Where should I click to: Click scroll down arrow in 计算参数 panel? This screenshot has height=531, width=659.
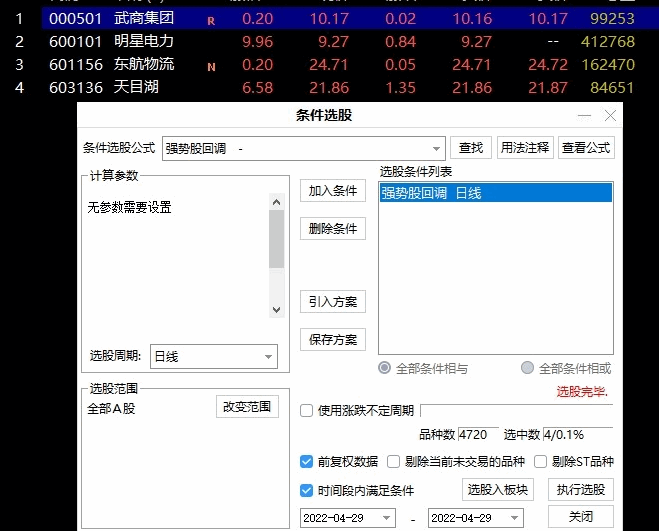point(277,310)
